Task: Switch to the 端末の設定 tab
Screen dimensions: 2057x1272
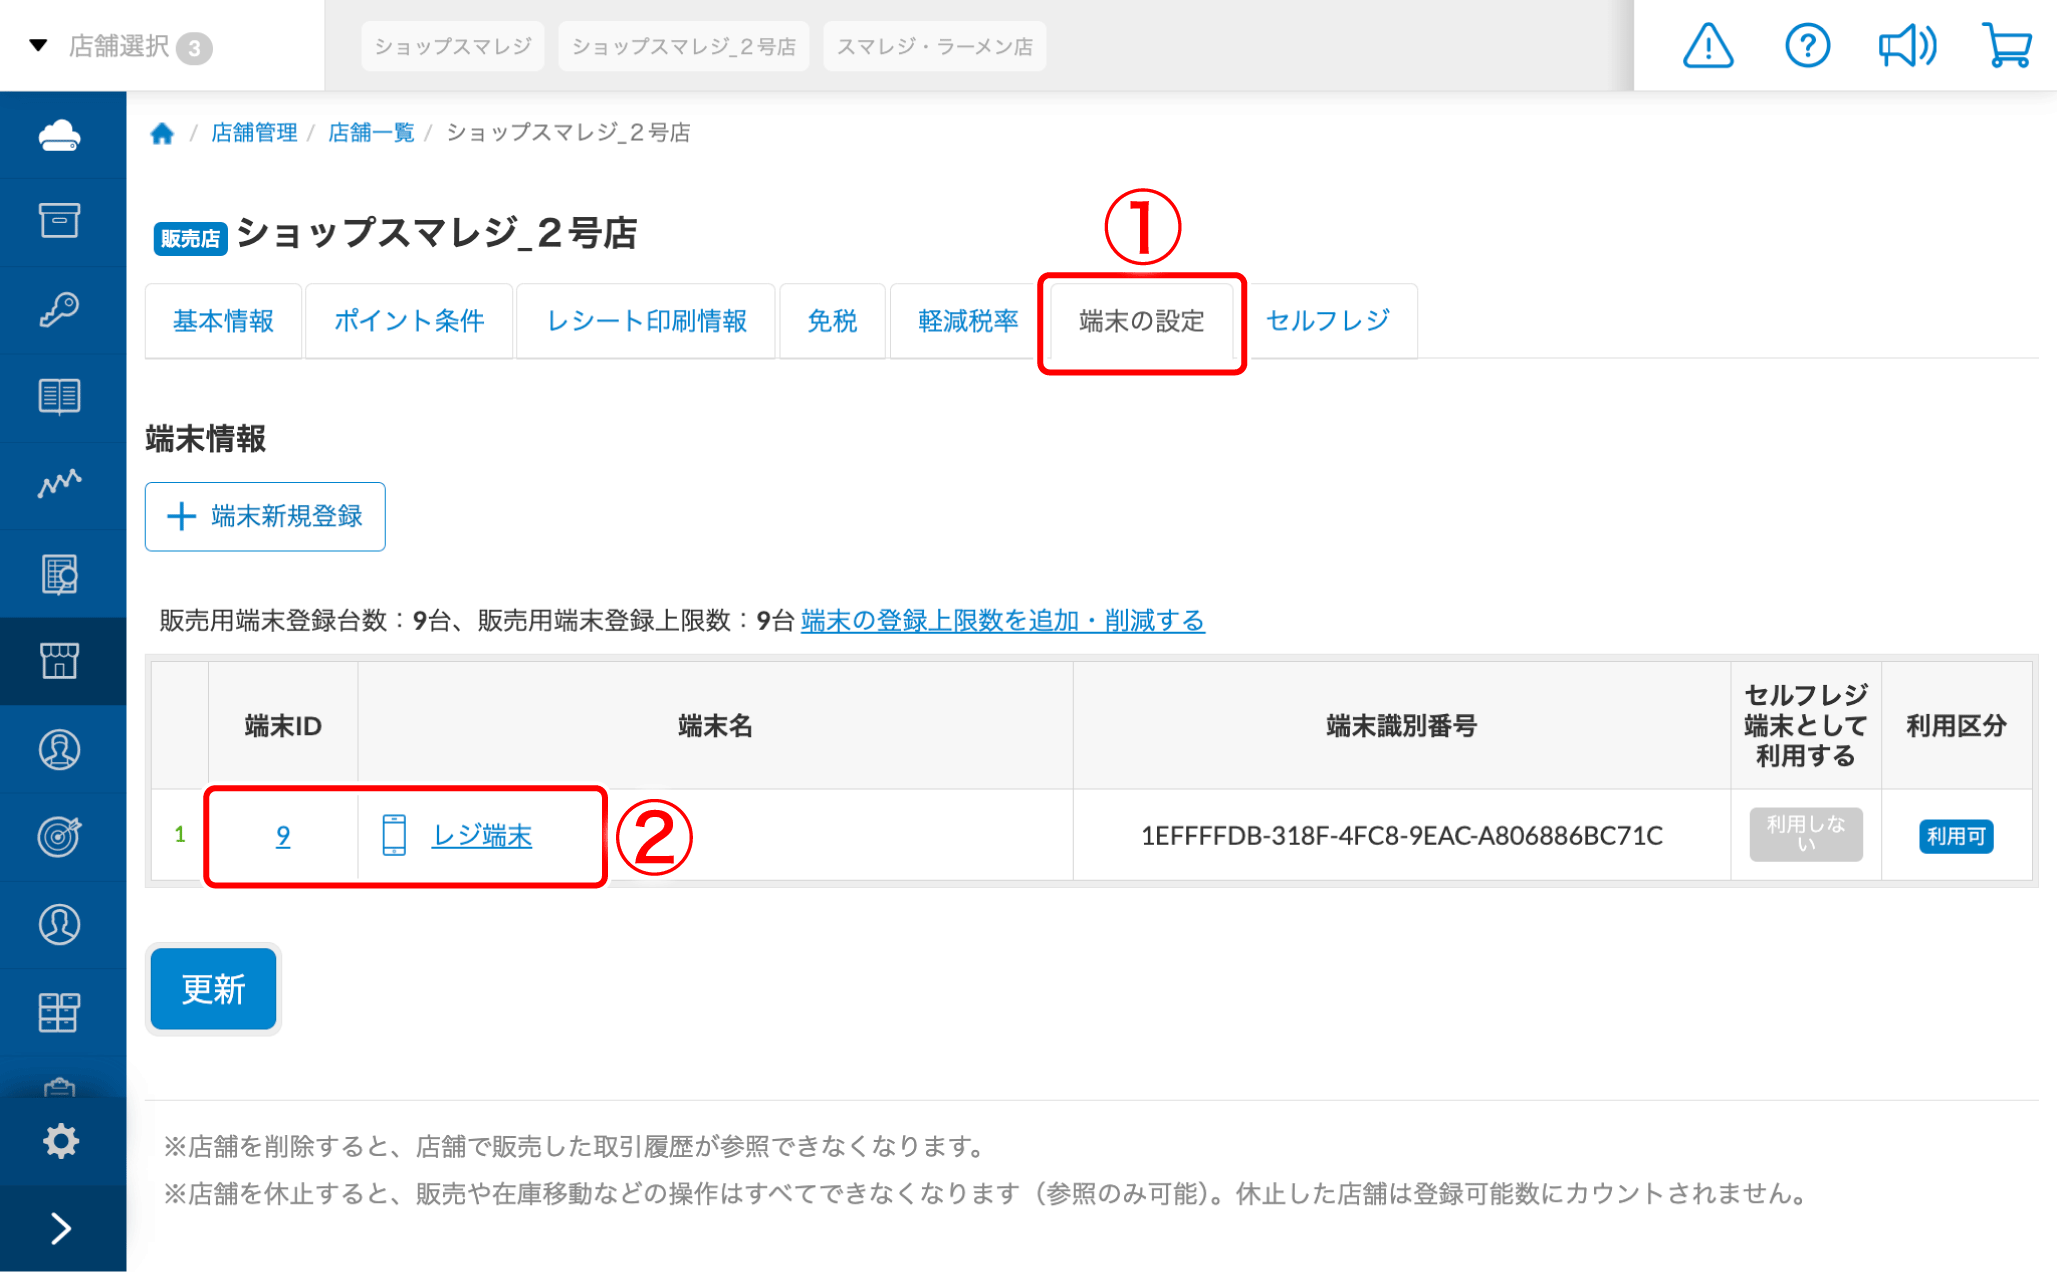Action: click(1142, 321)
